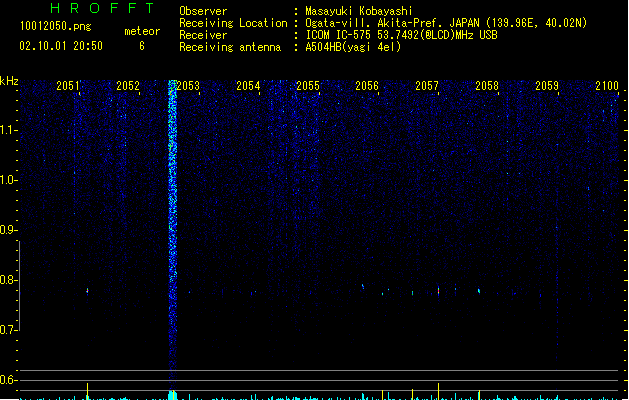Screen dimensions: 629x400
Task: Click the observer name Masayuki Kobayashi
Action: click(359, 11)
